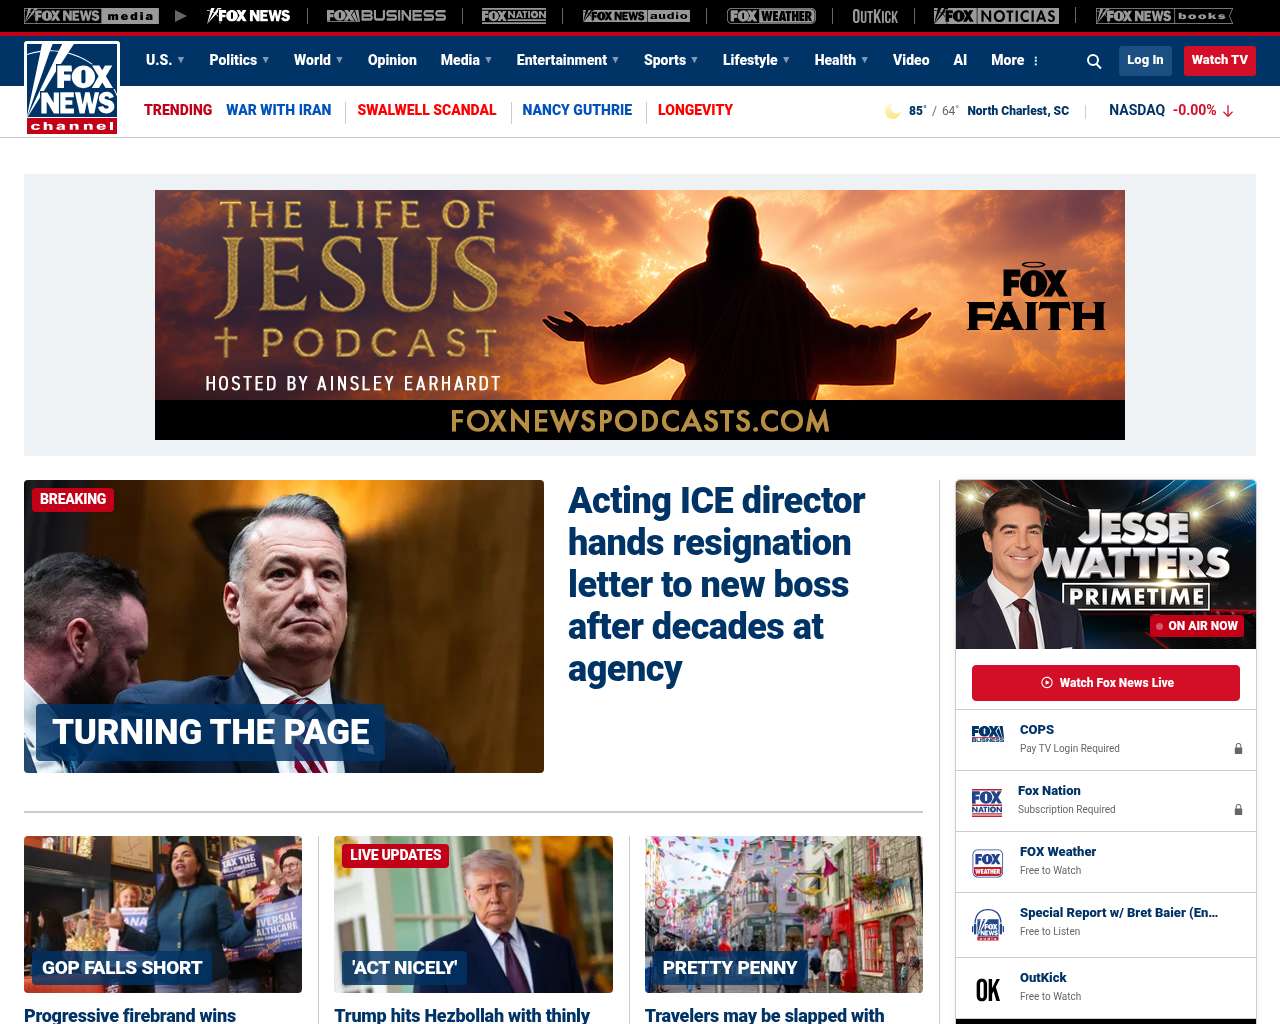1280x1024 pixels.
Task: Open the Fox Noticias logo
Action: click(996, 16)
